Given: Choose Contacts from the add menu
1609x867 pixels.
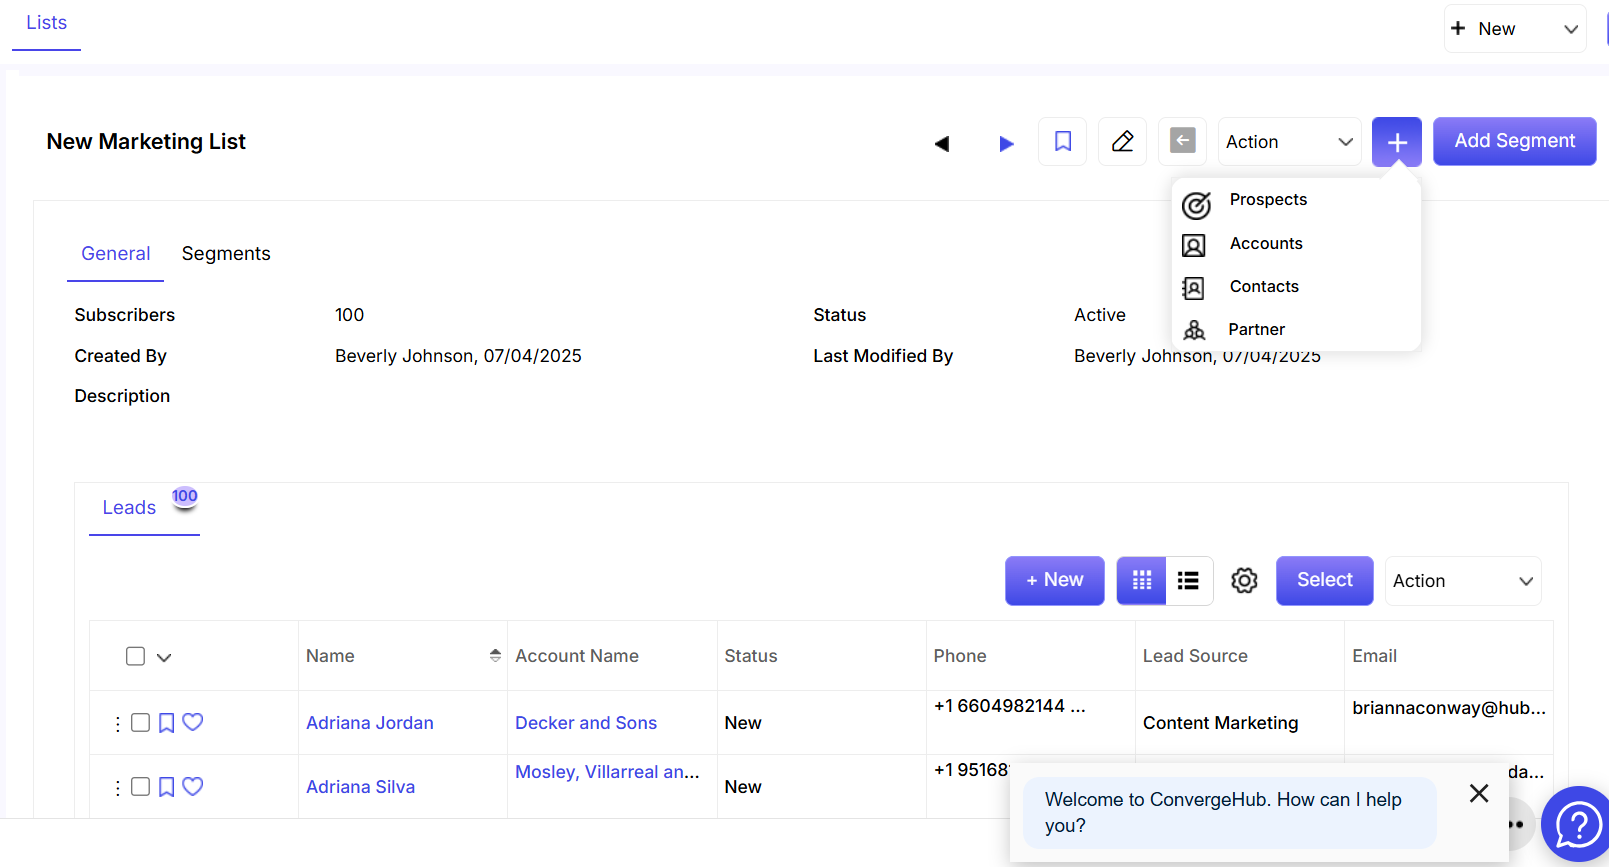Looking at the screenshot, I should coord(1264,286).
